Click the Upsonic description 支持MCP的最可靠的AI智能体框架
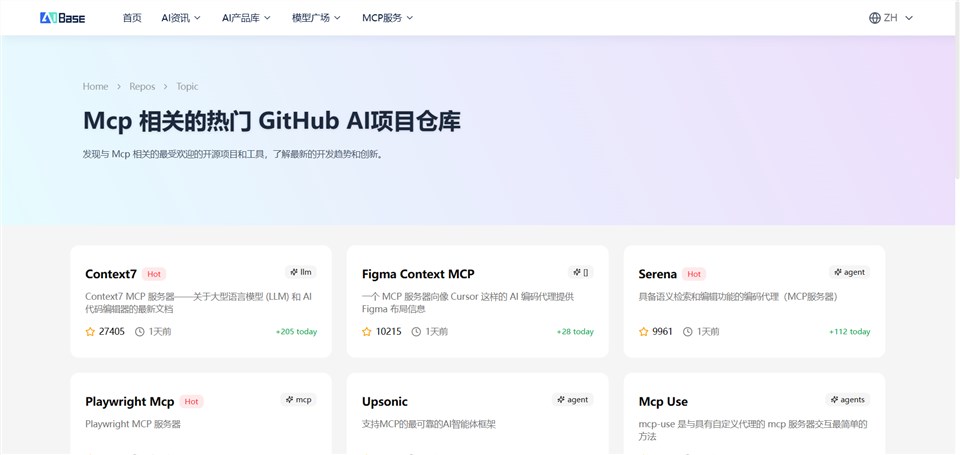This screenshot has width=960, height=455. [429, 424]
